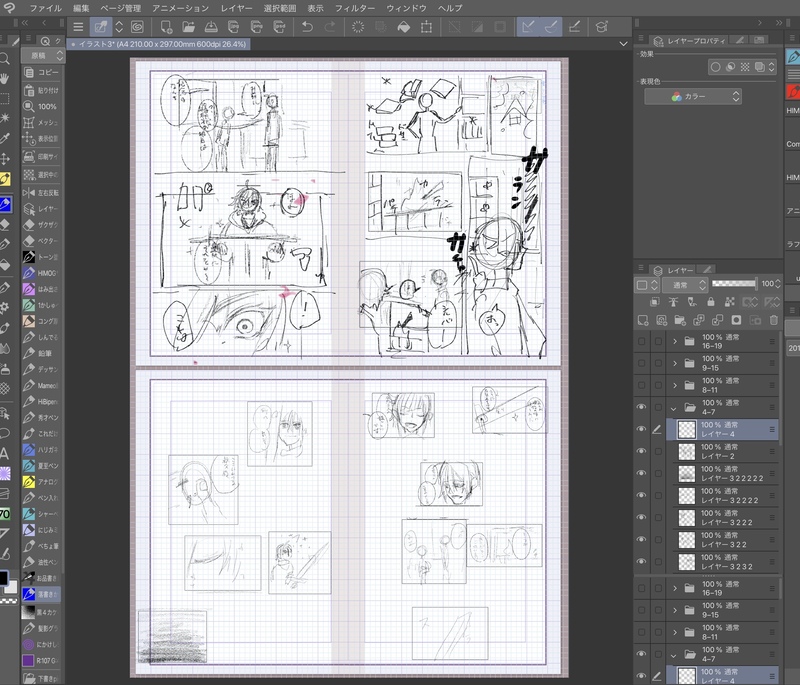This screenshot has width=800, height=685.
Task: Click the set as reference layer lighthouse icon
Action: tap(673, 302)
